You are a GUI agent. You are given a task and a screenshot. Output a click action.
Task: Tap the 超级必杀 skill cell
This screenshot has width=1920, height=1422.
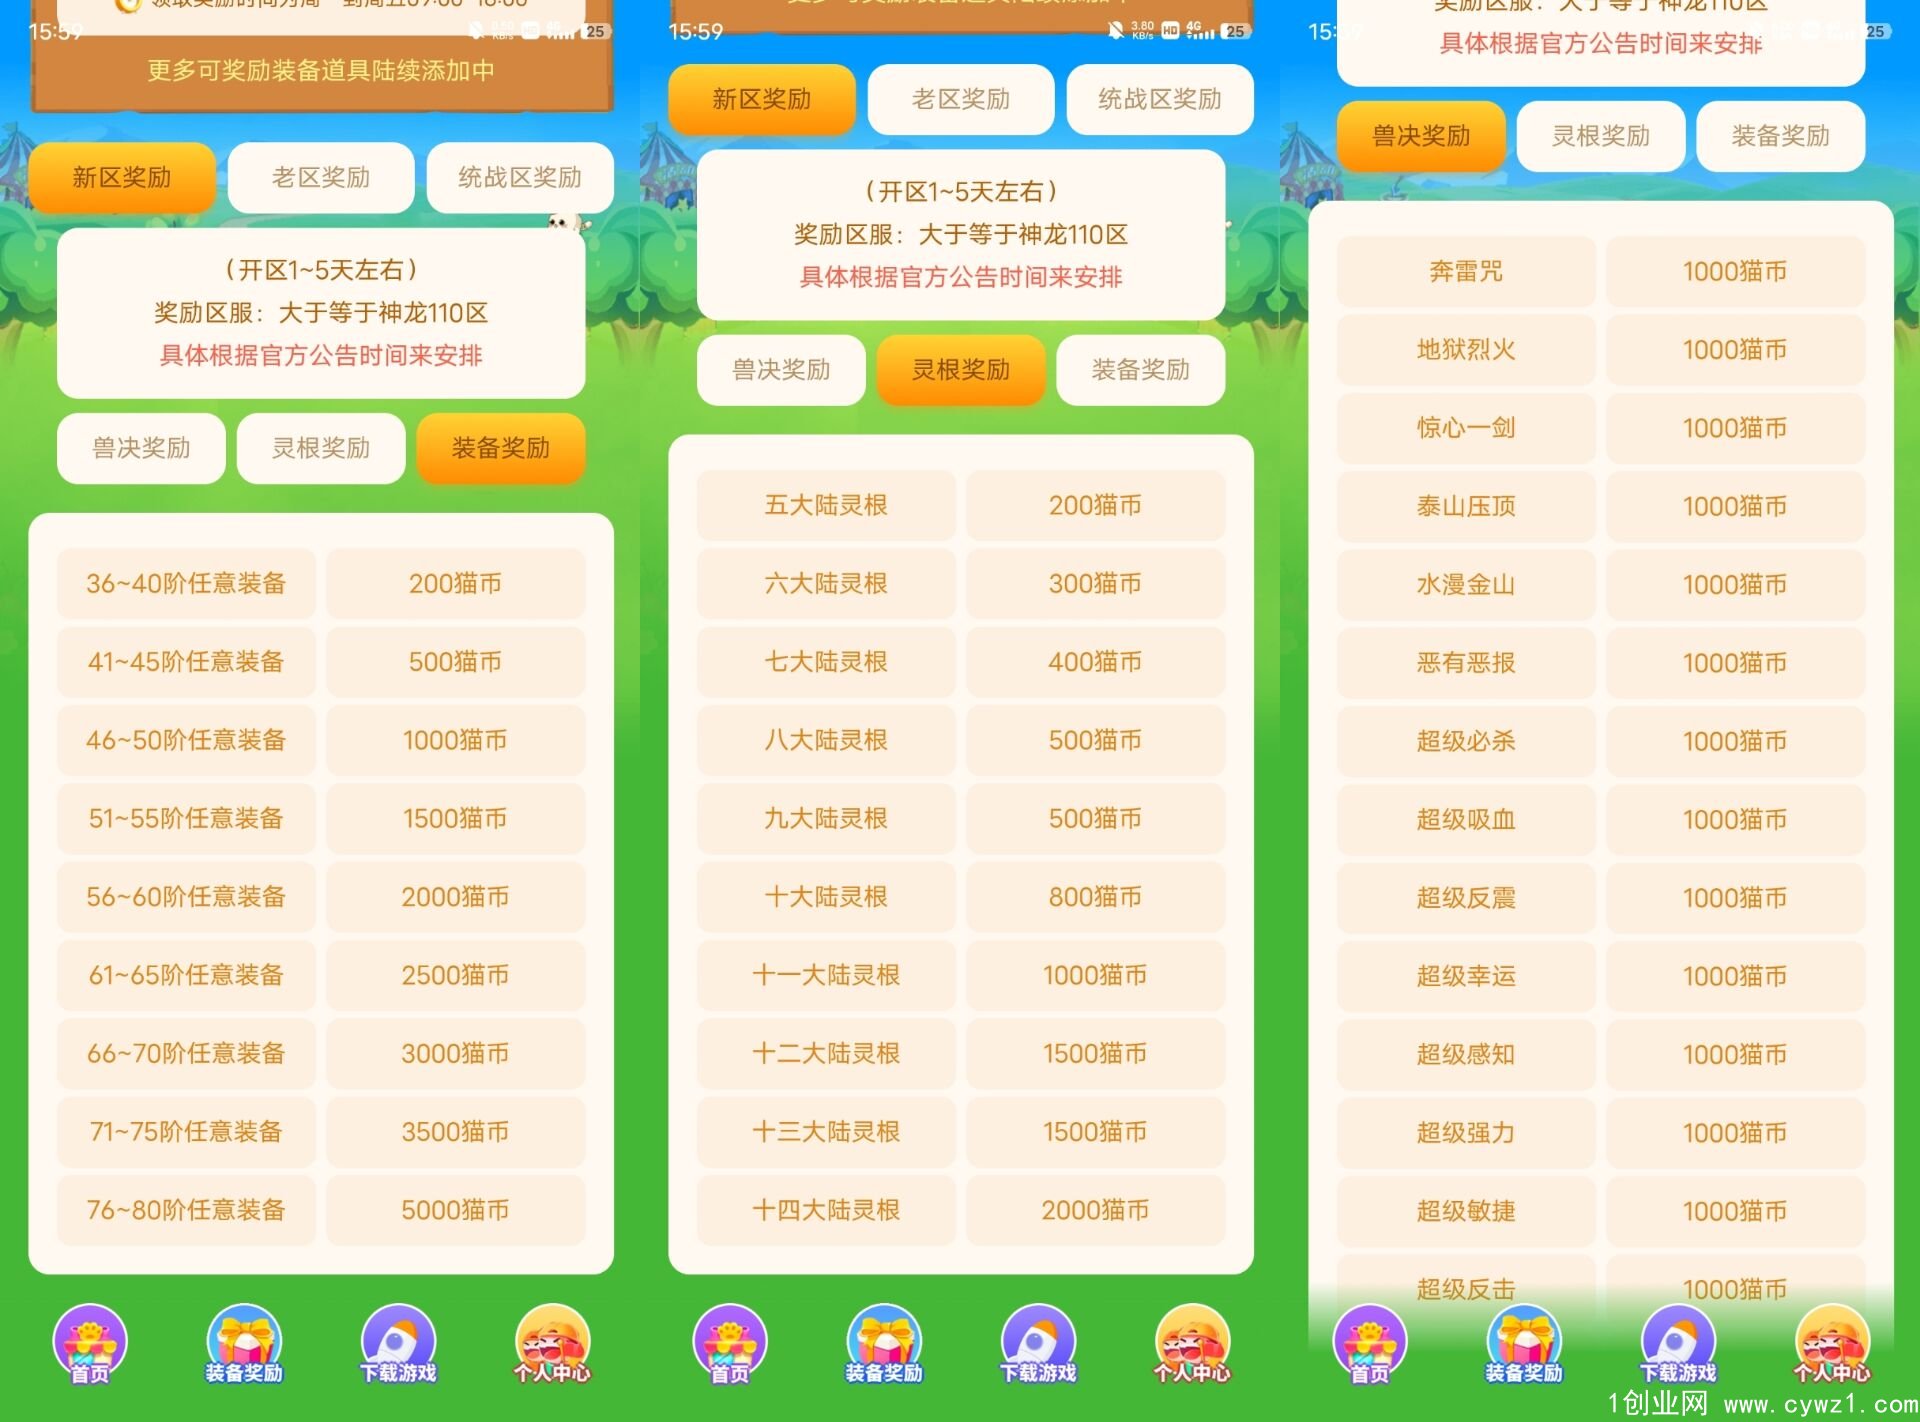(1466, 741)
